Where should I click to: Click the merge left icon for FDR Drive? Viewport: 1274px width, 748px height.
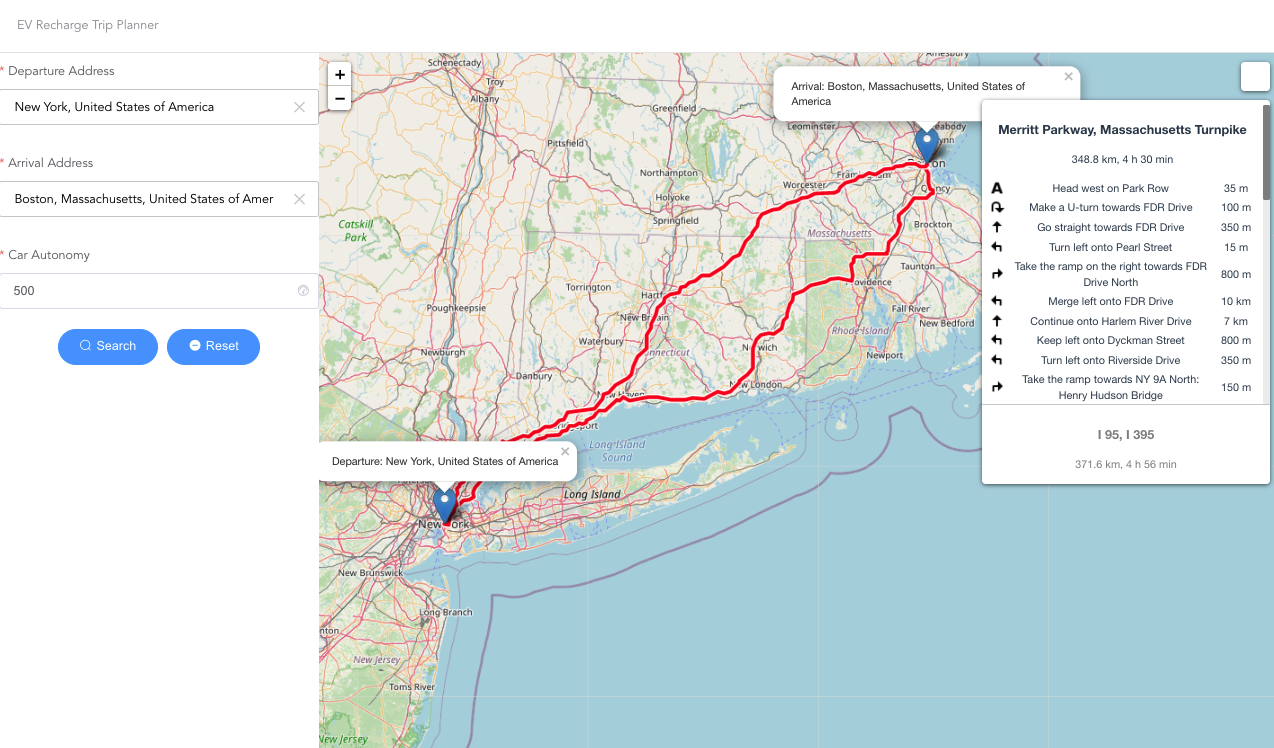(997, 301)
